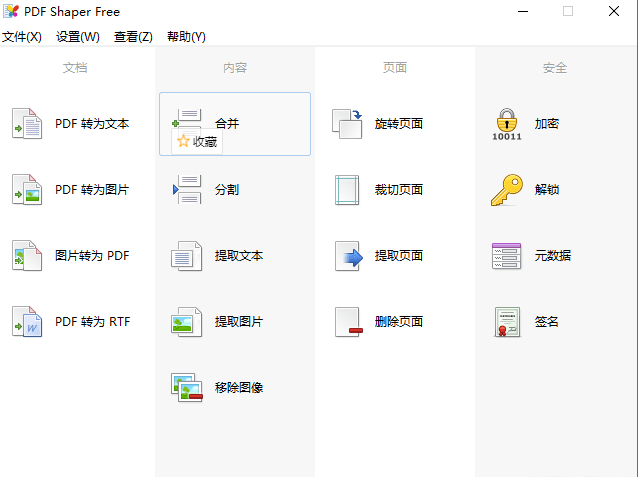Select the 合并 text label
The width and height of the screenshot is (638, 477).
pos(227,123)
